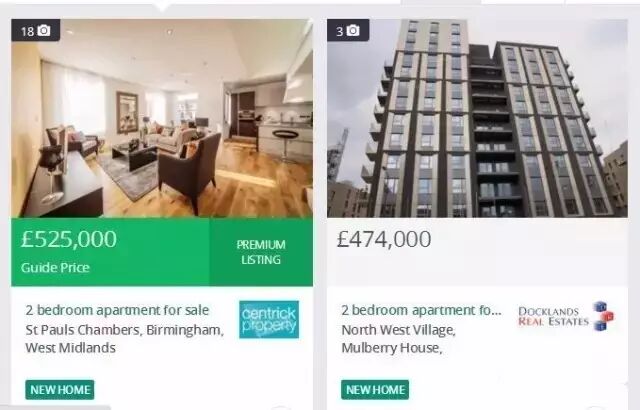Open the truncated North West Village listing title
Image resolution: width=640 pixels, height=410 pixels.
point(421,310)
